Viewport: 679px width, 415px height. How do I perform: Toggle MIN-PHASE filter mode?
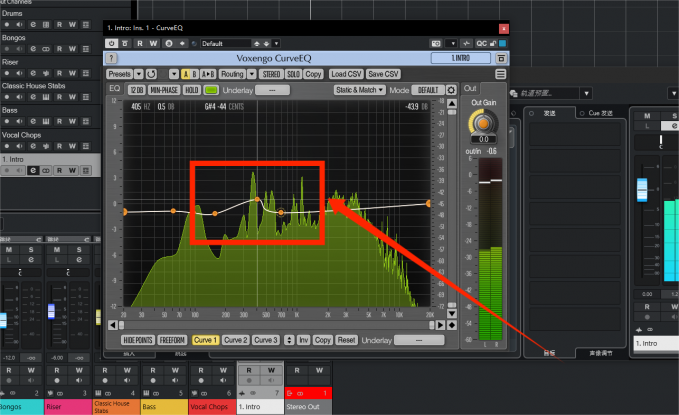click(x=164, y=90)
